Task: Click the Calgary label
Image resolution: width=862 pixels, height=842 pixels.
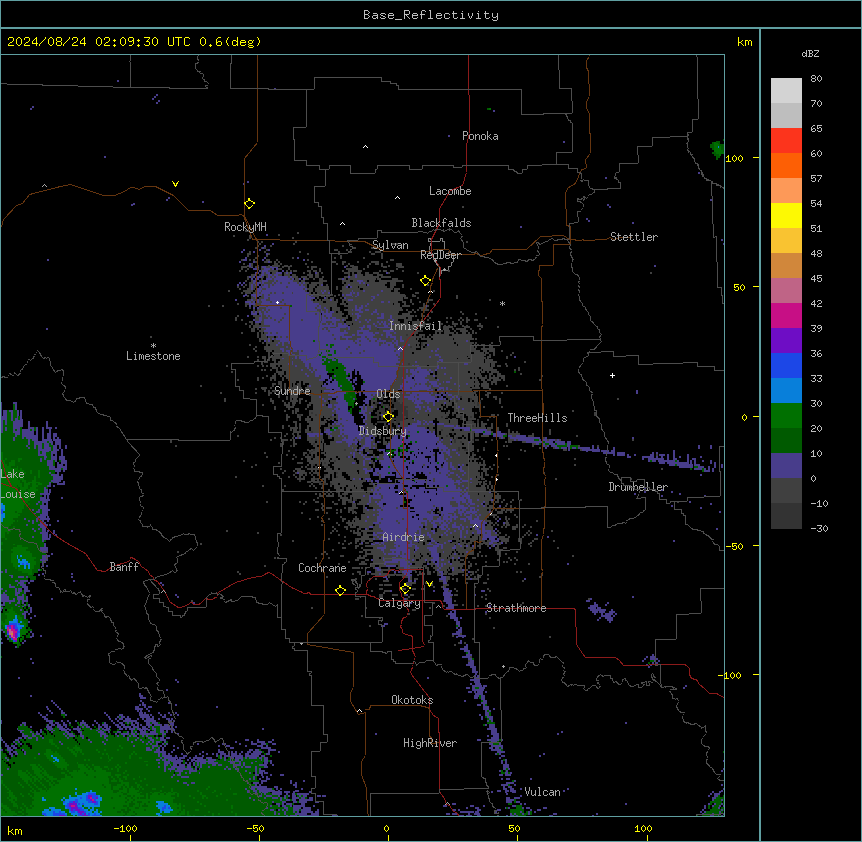Action: point(399,603)
